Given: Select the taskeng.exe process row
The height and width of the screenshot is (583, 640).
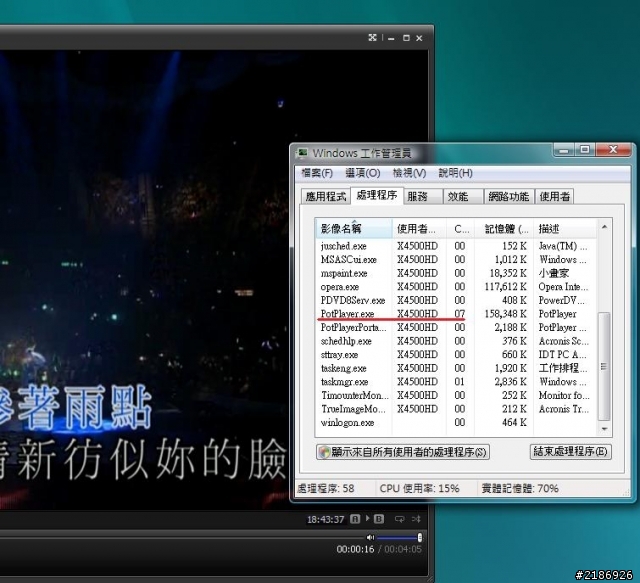Looking at the screenshot, I should tap(456, 368).
